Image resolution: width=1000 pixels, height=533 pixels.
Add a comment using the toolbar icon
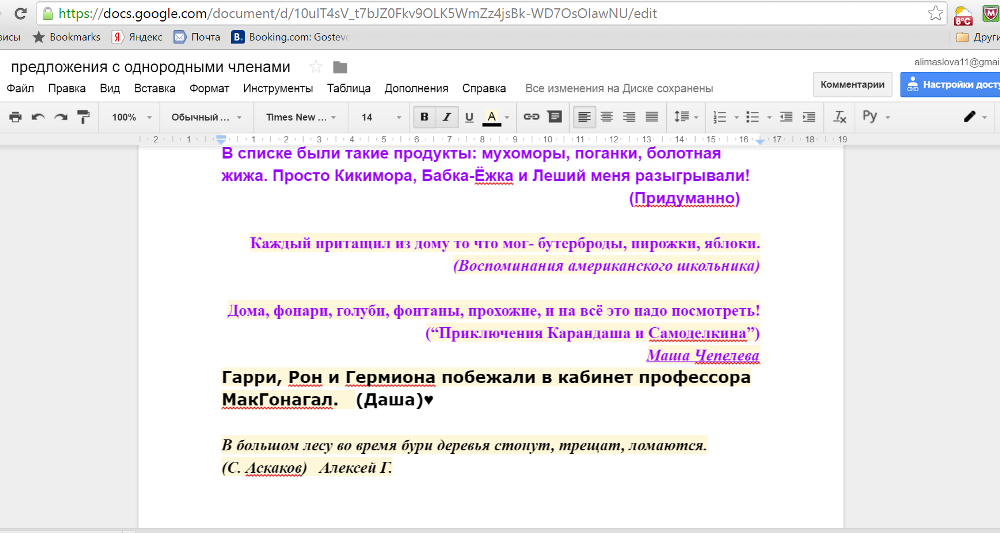554,117
